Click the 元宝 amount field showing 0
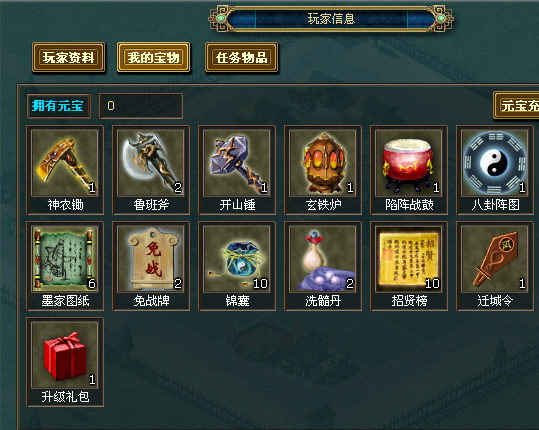The height and width of the screenshot is (430, 539). pos(141,106)
